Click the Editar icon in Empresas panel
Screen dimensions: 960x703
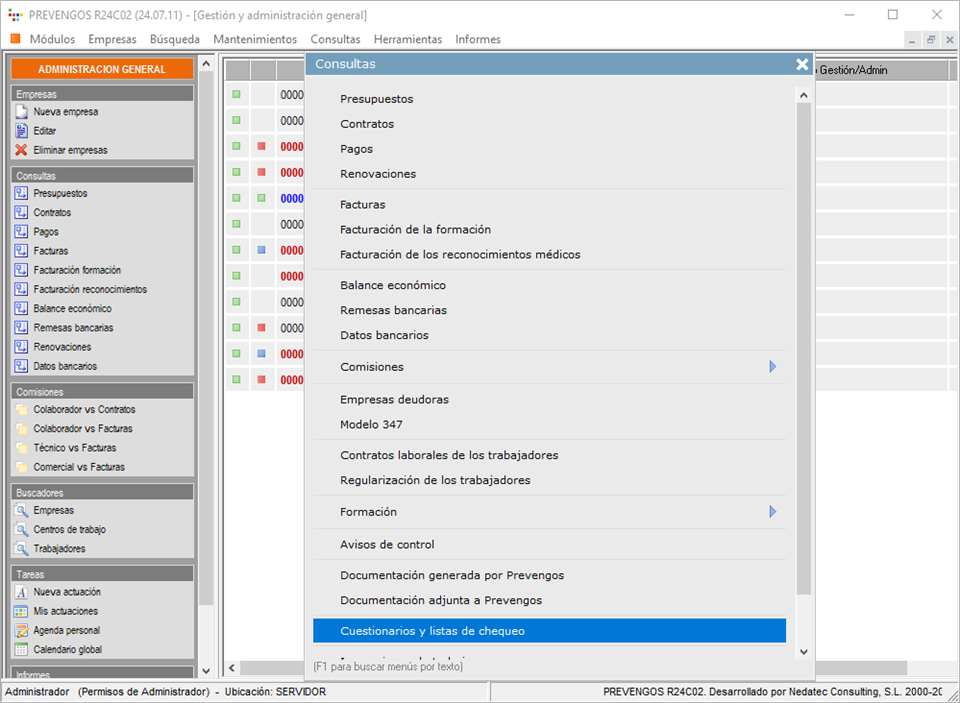coord(21,131)
